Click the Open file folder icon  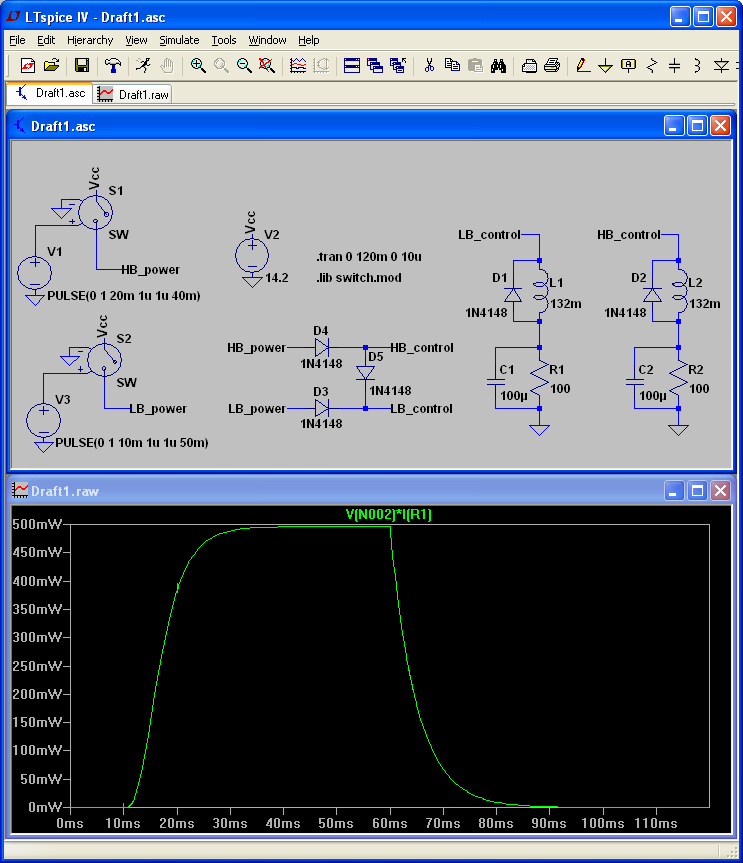coord(51,65)
